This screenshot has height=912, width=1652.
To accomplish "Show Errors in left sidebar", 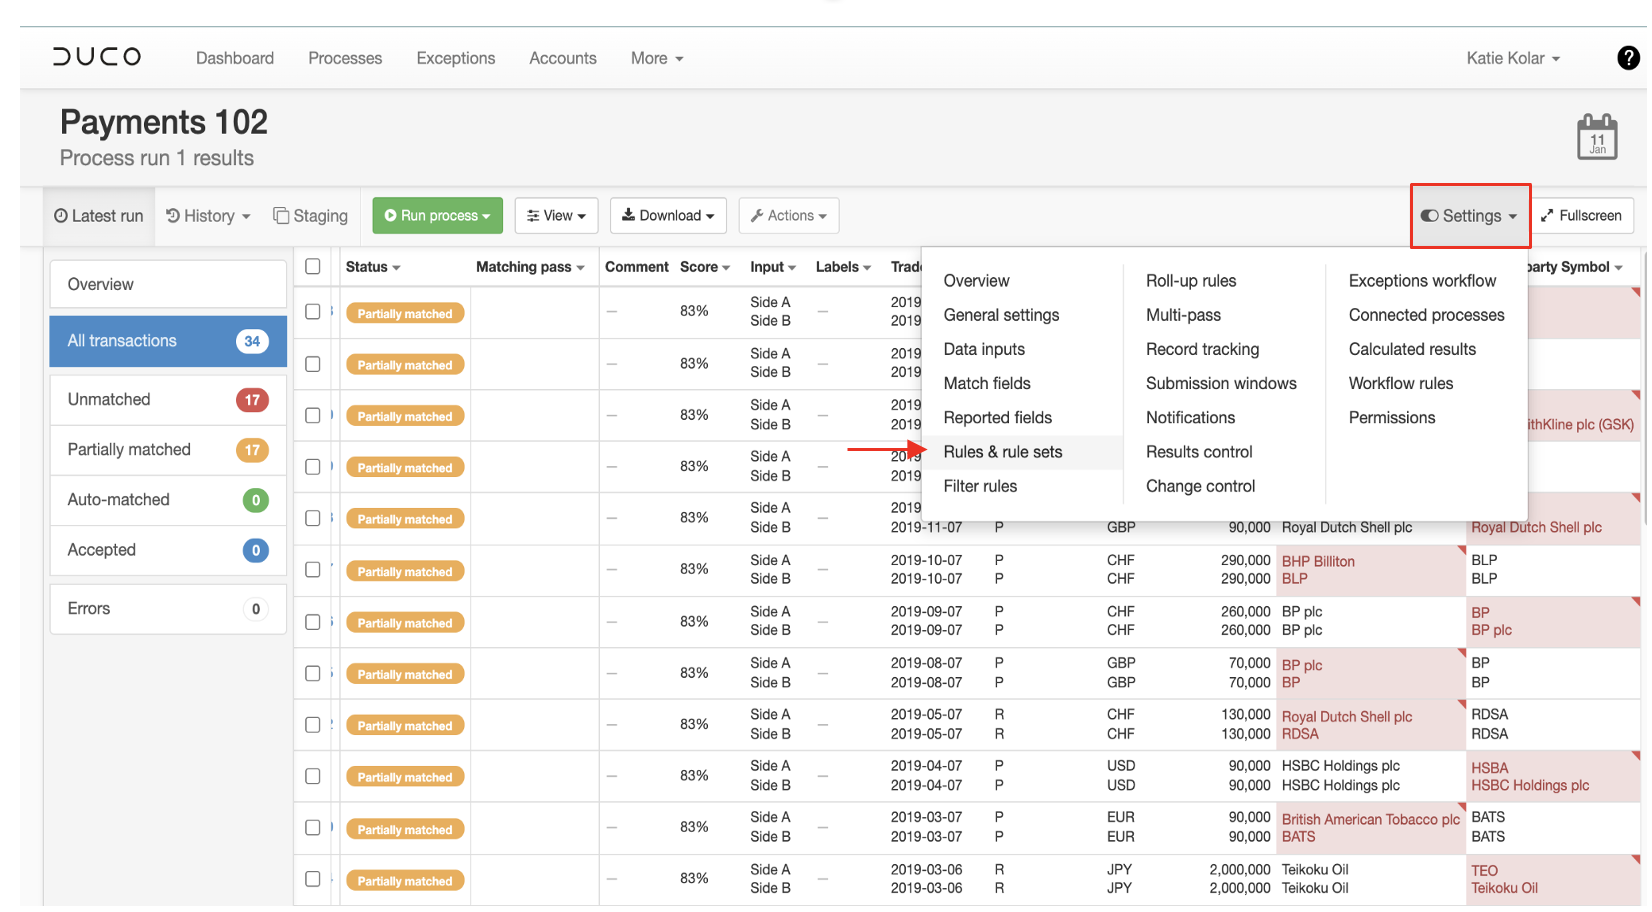I will click(x=168, y=609).
